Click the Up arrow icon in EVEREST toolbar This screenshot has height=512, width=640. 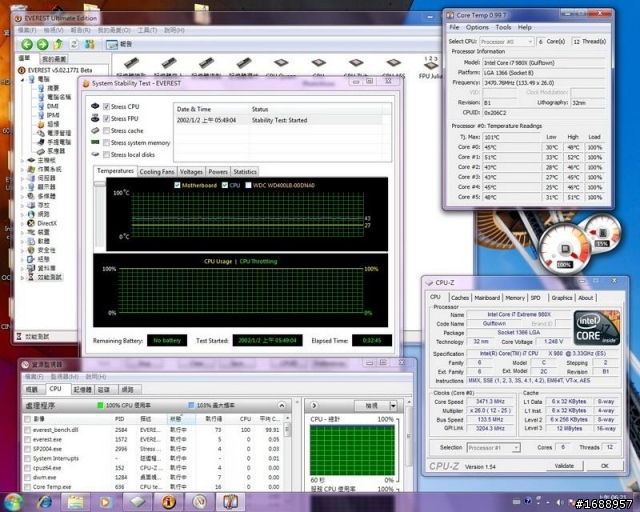pyautogui.click(x=58, y=44)
